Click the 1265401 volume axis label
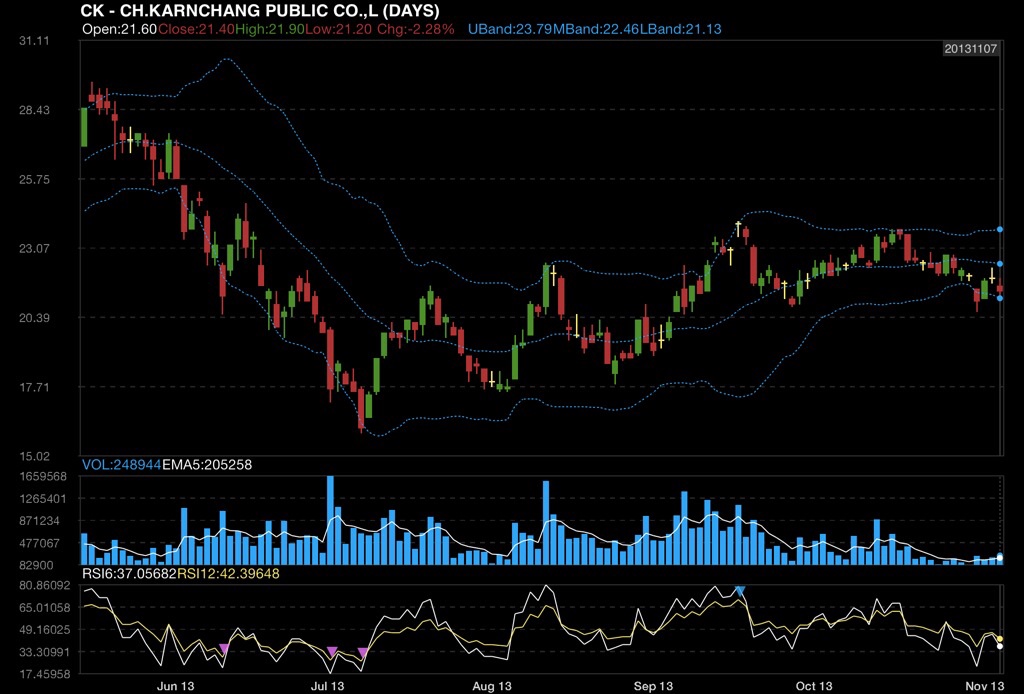This screenshot has width=1024, height=694. 43,499
